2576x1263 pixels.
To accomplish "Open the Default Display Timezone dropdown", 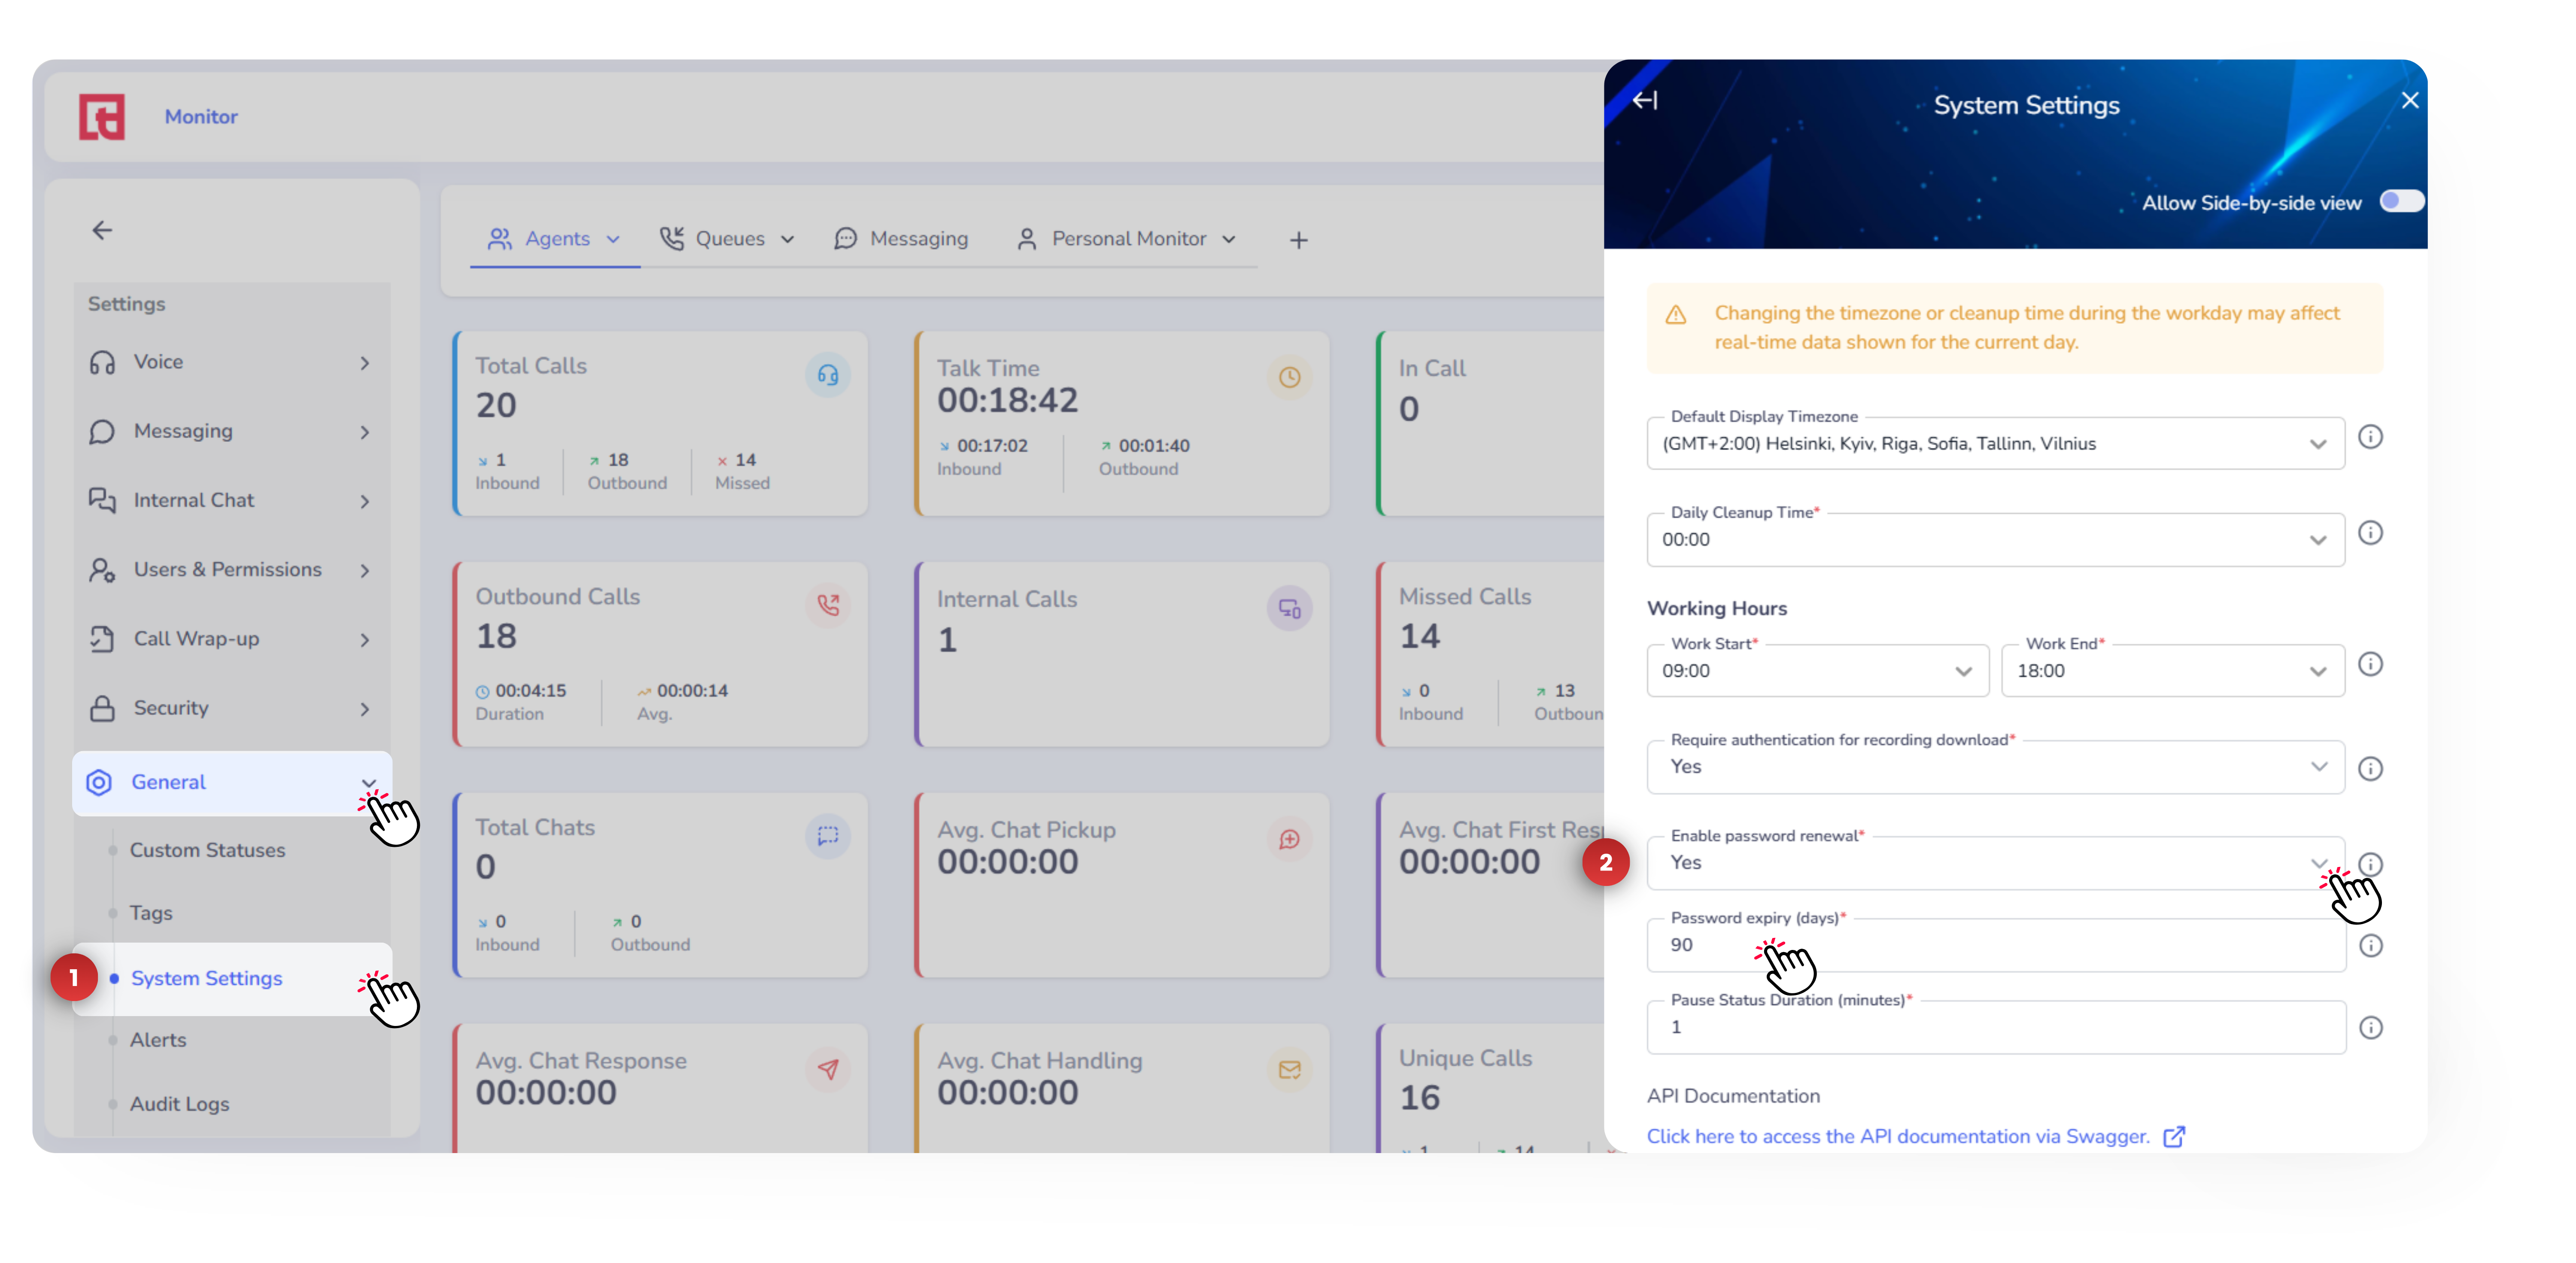I will click(x=1994, y=444).
